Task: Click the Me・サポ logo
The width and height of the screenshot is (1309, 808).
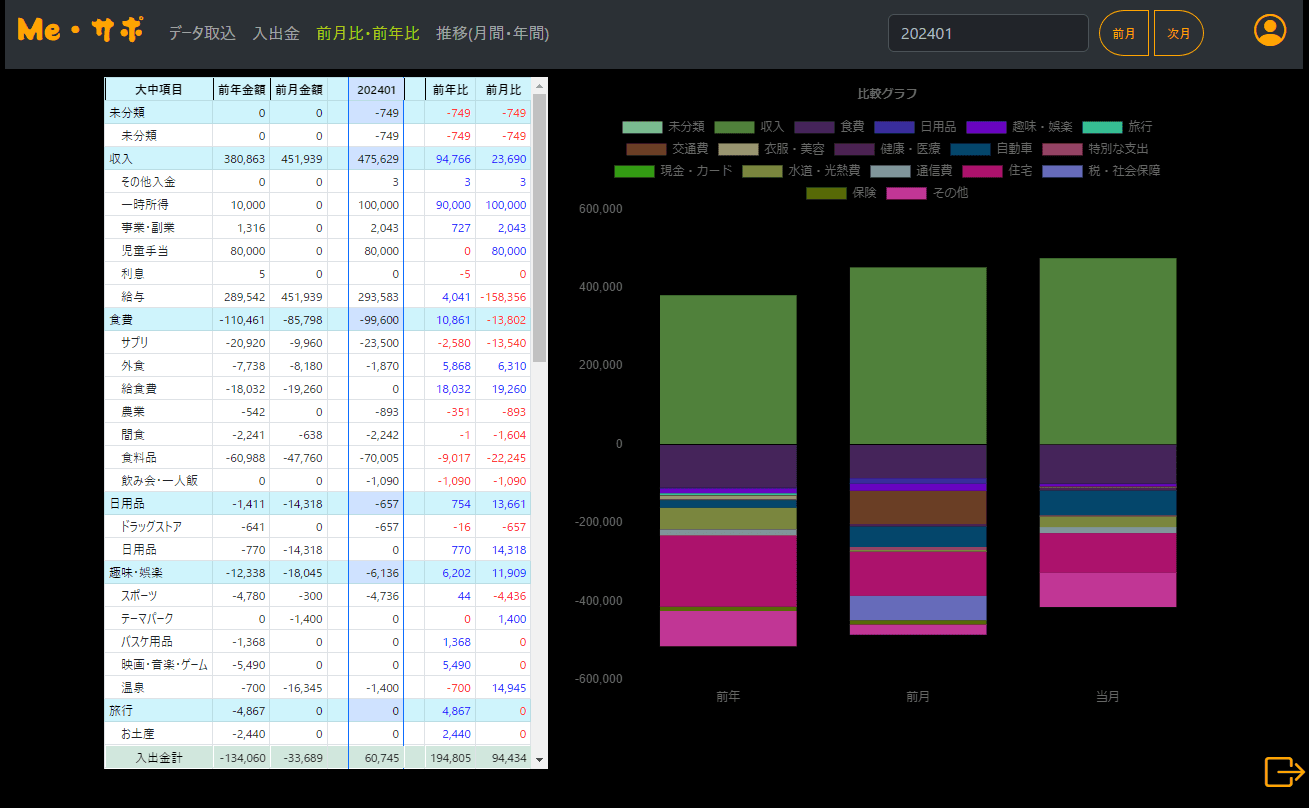Action: pyautogui.click(x=80, y=31)
